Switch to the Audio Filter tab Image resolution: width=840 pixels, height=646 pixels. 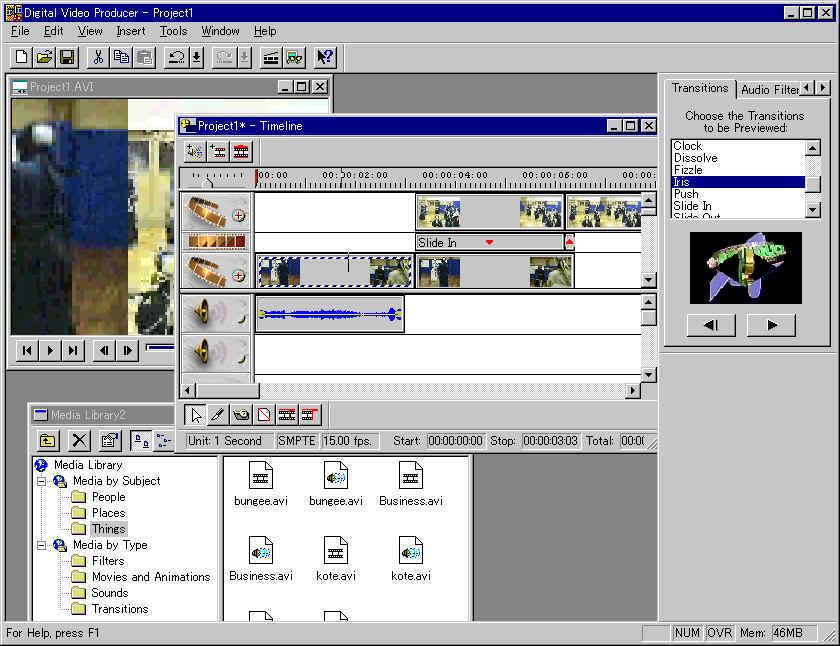click(769, 89)
